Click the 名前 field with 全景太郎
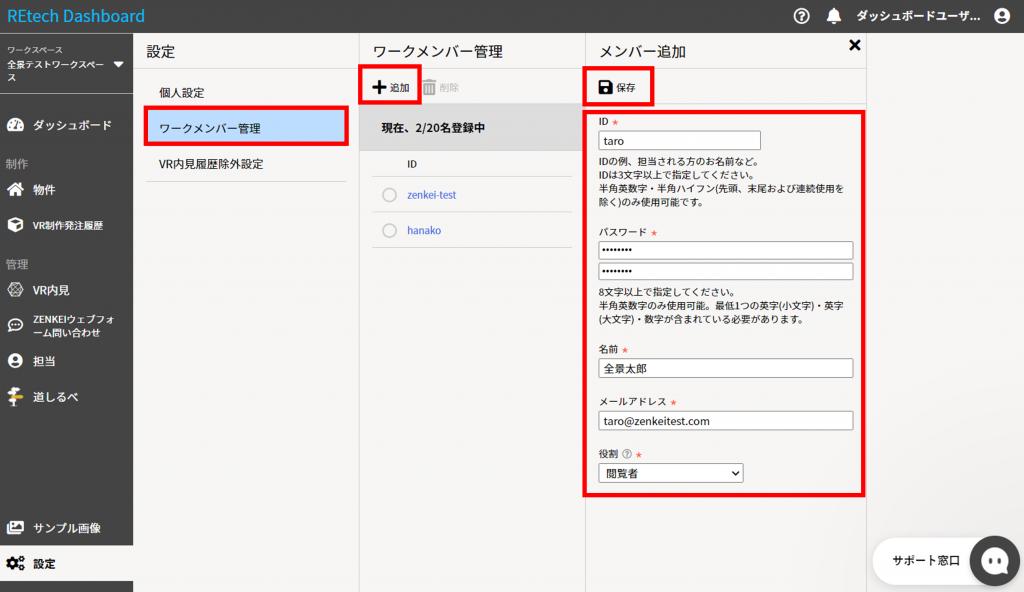The image size is (1024, 592). 726,368
